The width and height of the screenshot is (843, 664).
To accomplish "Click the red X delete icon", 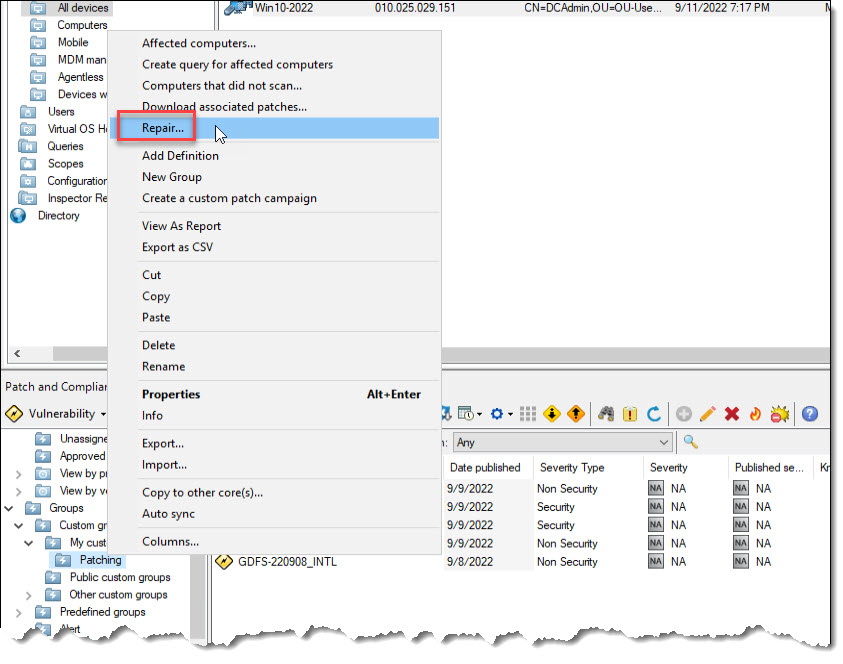I will 731,413.
